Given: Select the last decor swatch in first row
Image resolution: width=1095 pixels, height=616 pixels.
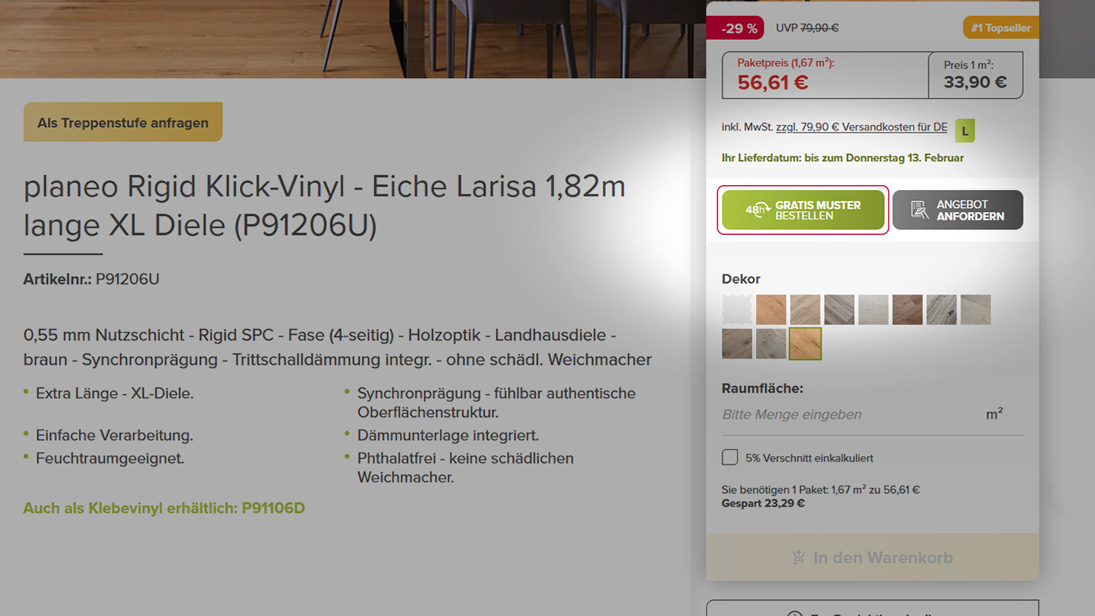Looking at the screenshot, I should tap(976, 309).
